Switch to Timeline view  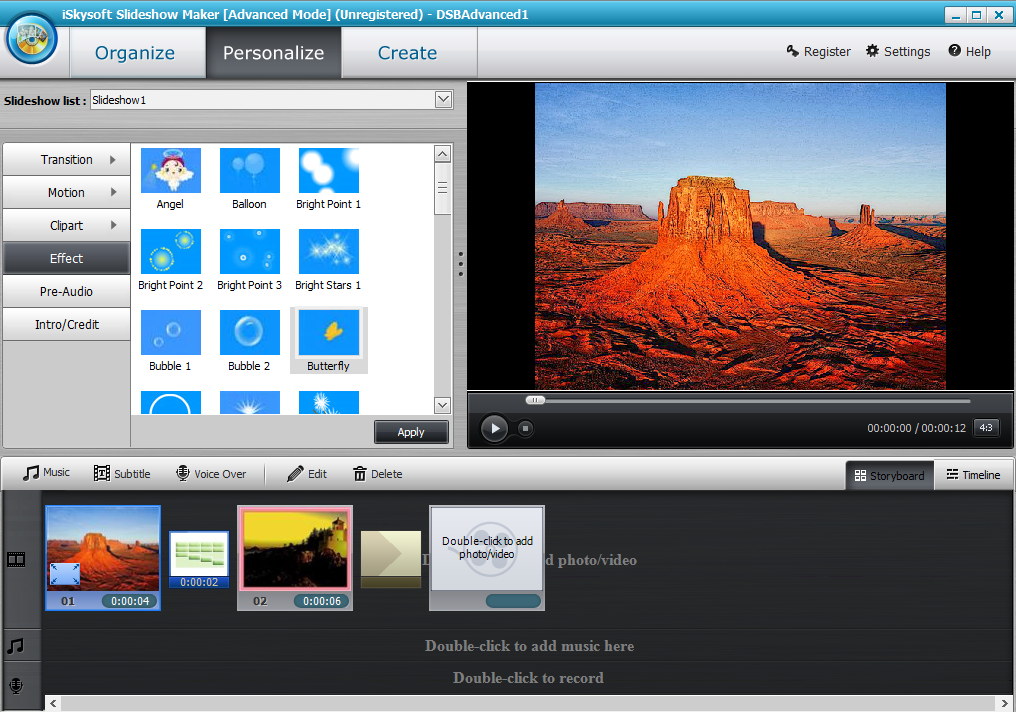972,474
